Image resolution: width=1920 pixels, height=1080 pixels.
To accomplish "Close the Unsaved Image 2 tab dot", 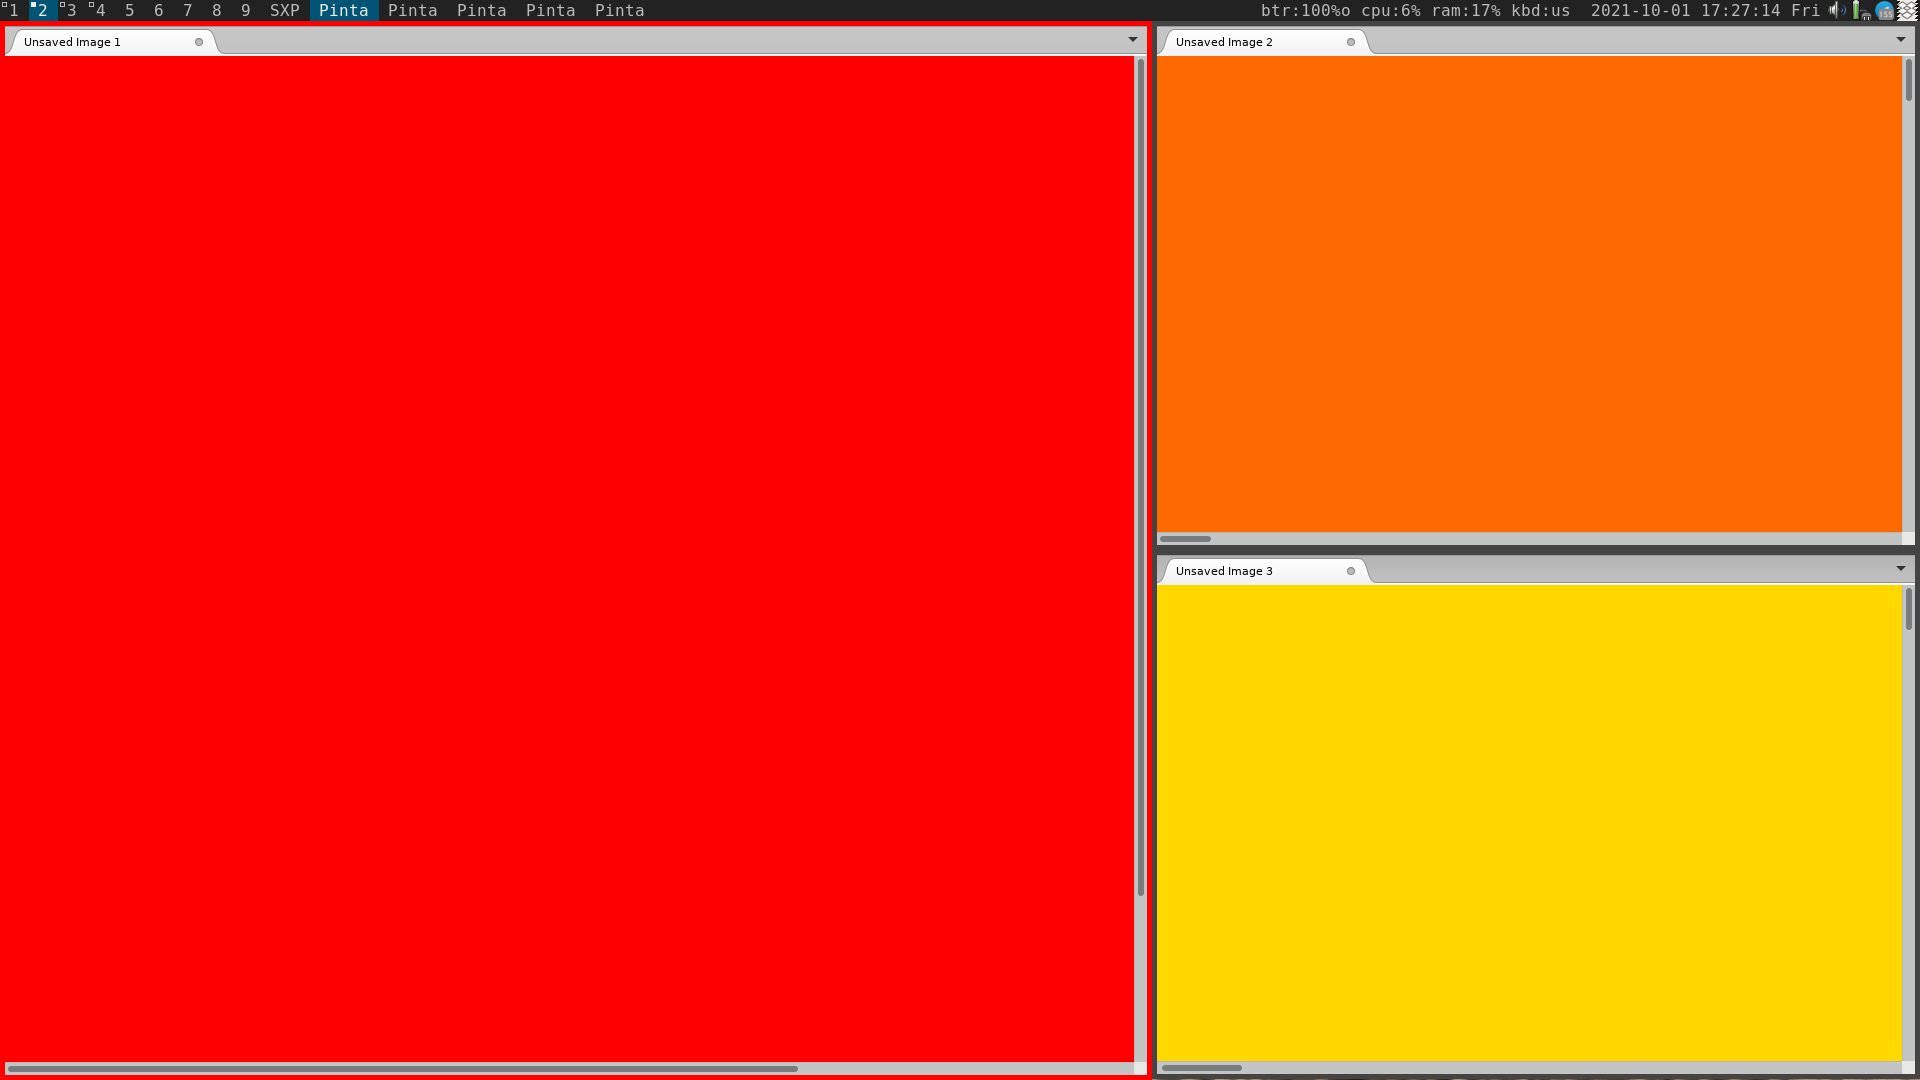I will coord(1351,42).
